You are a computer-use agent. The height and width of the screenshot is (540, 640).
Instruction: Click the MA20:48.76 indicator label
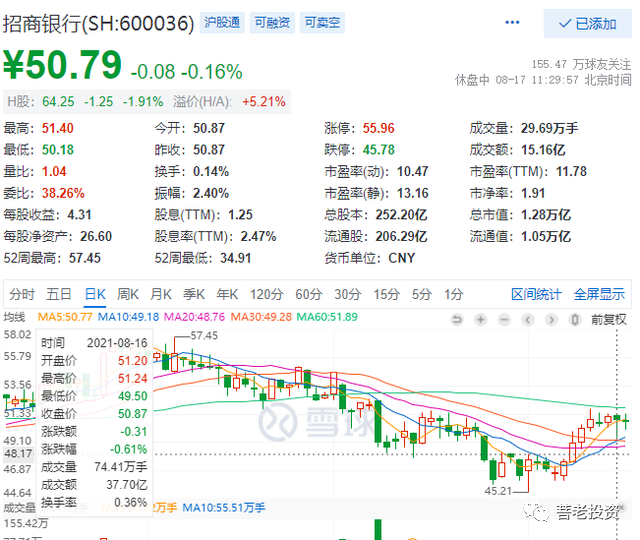coord(195,317)
